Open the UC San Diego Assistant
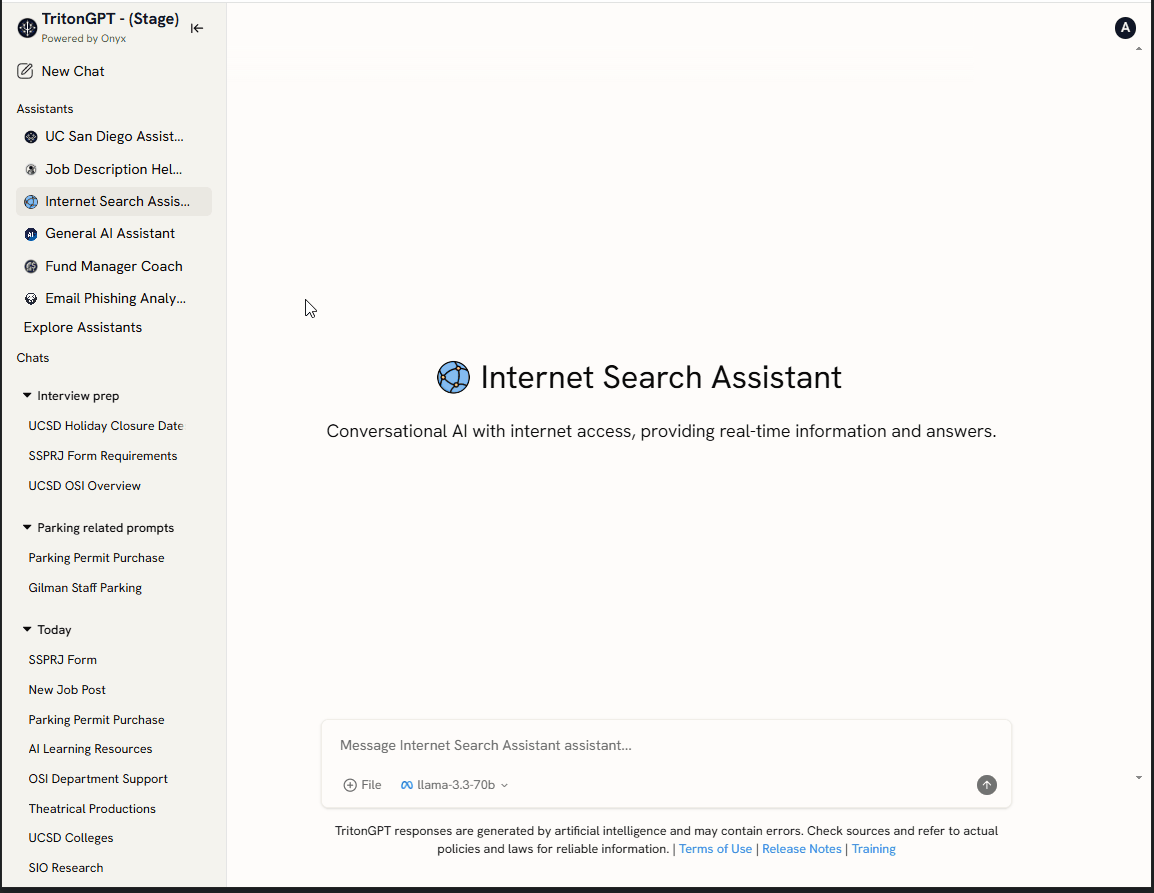The width and height of the screenshot is (1154, 893). [x=30, y=136]
